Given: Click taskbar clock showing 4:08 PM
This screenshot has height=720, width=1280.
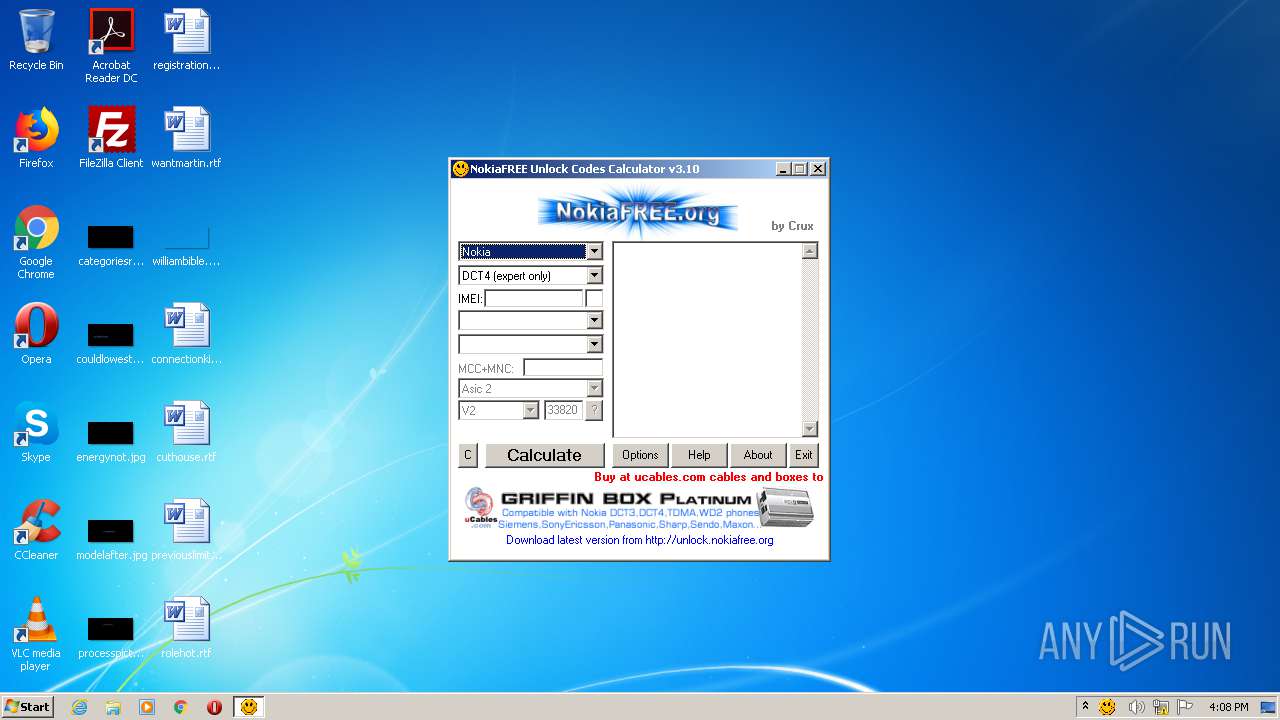Looking at the screenshot, I should 1229,707.
